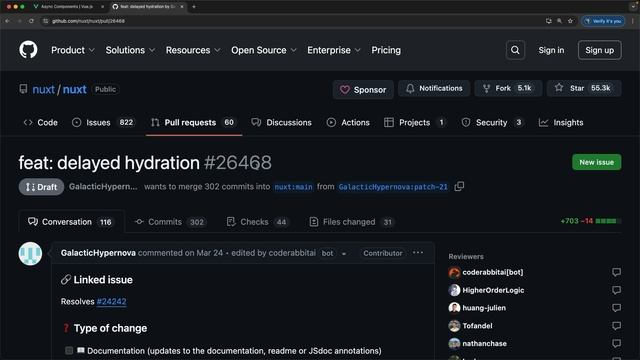Click the install app icon in address bar
Screen dimensions: 640x360
point(549,21)
